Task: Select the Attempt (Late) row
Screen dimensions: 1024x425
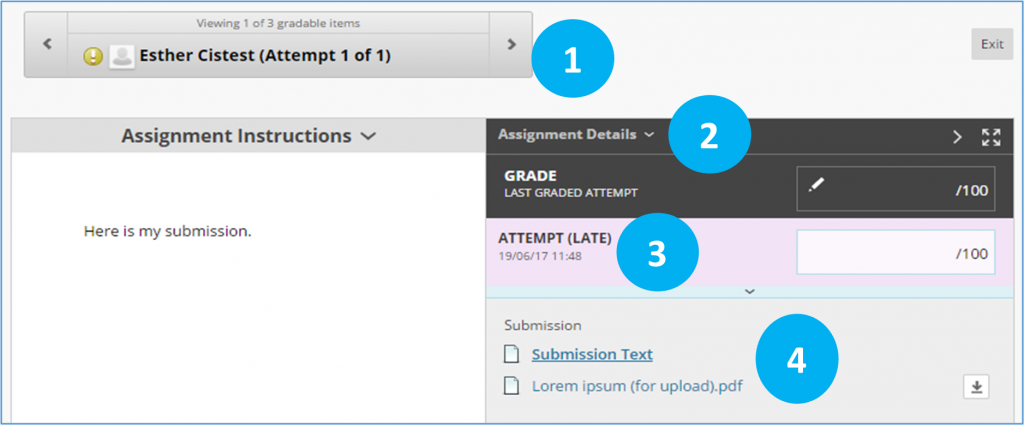Action: pyautogui.click(x=750, y=252)
